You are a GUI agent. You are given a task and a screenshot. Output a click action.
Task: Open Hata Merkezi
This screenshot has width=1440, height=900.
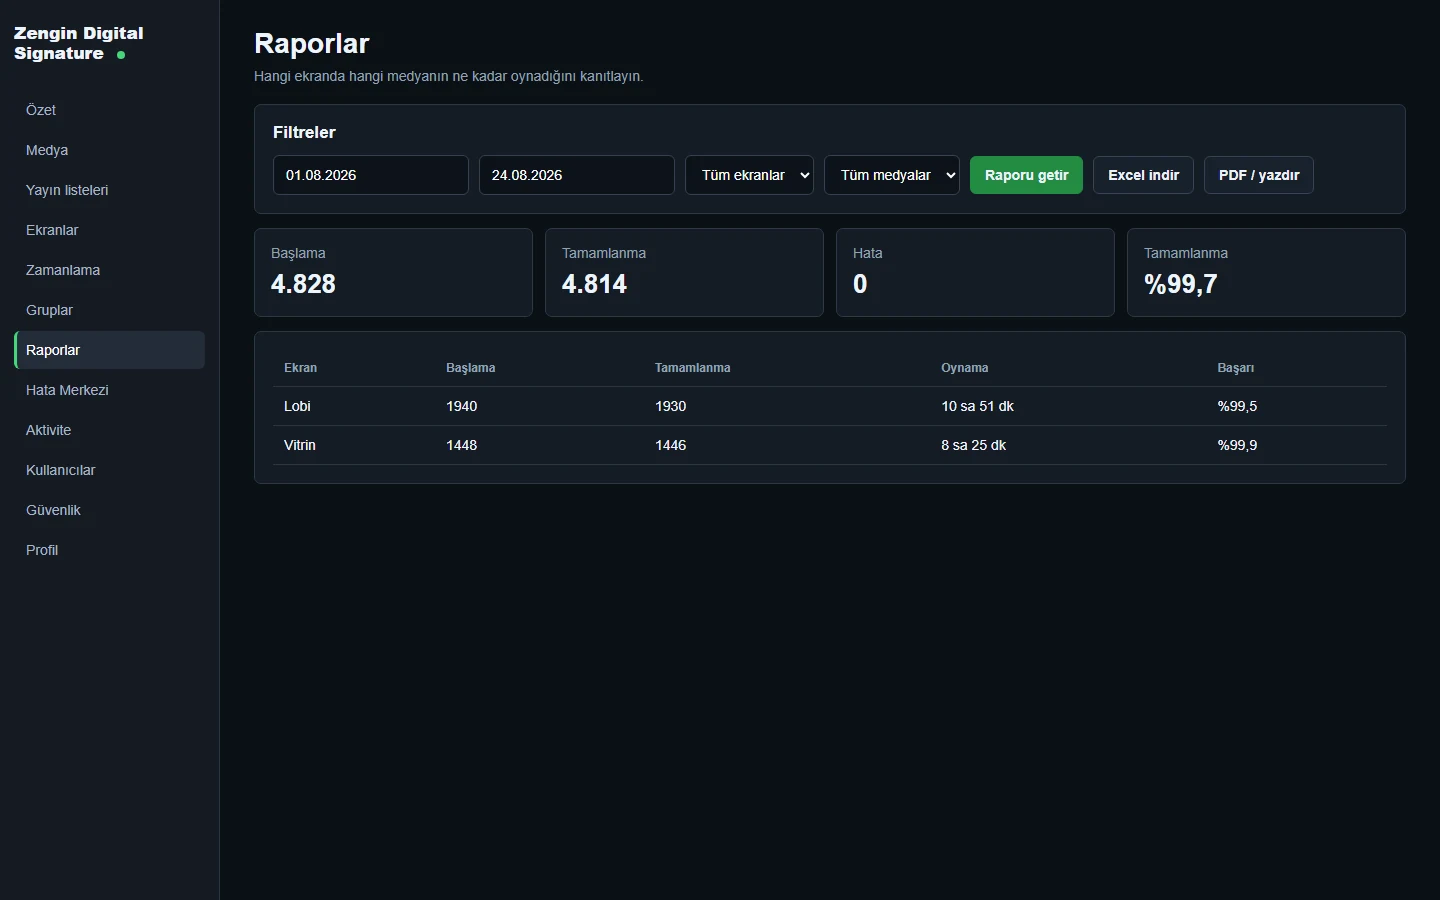coord(109,390)
